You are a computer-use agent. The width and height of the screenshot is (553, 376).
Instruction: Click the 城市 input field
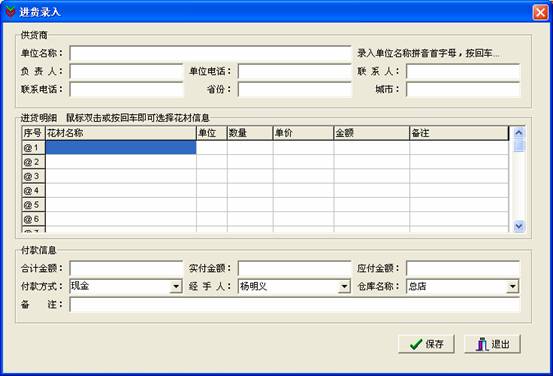point(463,90)
